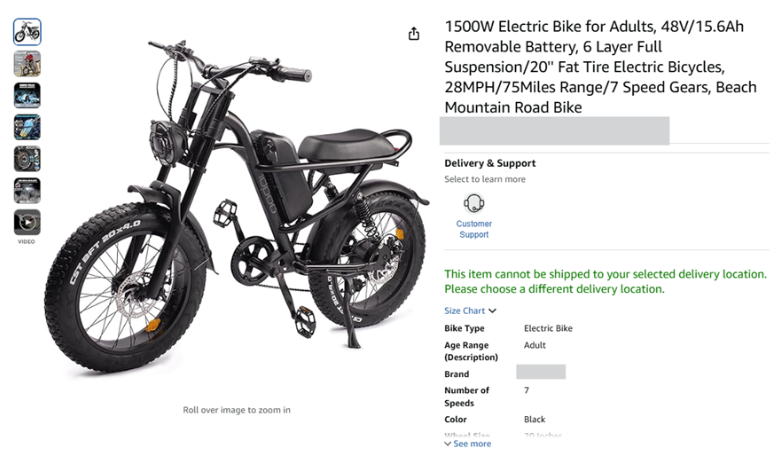Screen dimensions: 776x473
Task: Expand the Size Chart dropdown
Action: tap(465, 311)
